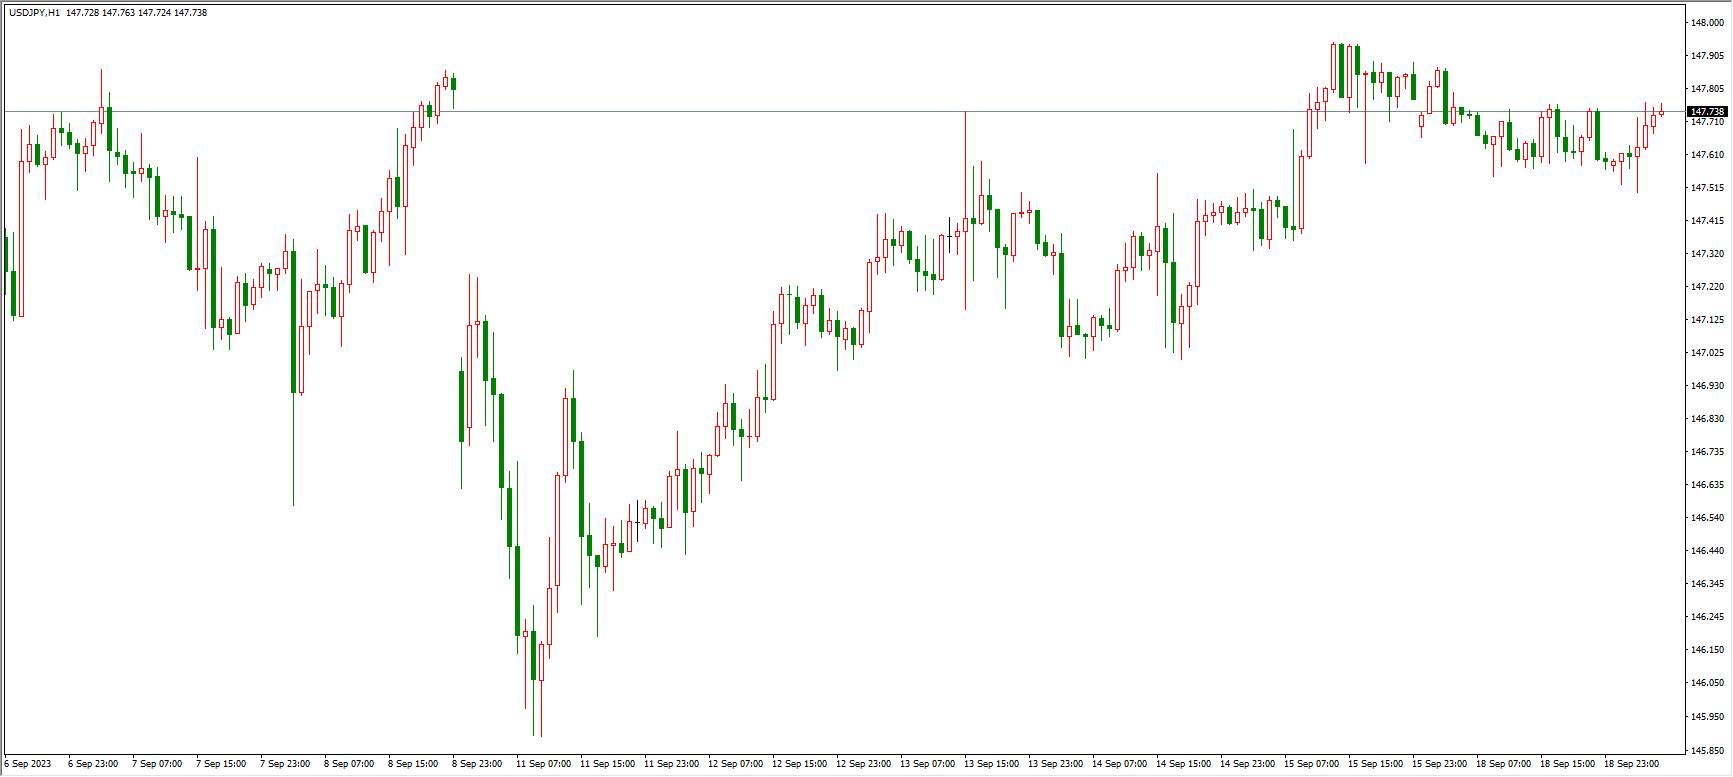
Task: Click the 146.830 price axis label
Action: (x=1707, y=419)
